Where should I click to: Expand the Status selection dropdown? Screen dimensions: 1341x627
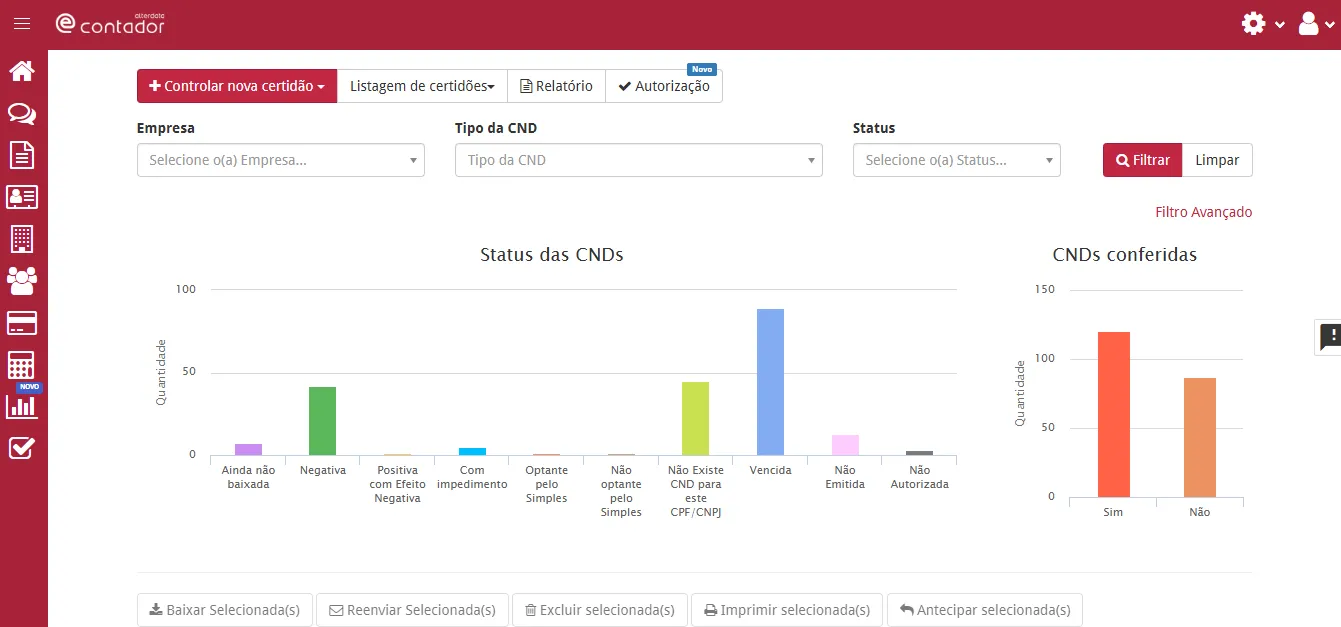click(x=956, y=160)
